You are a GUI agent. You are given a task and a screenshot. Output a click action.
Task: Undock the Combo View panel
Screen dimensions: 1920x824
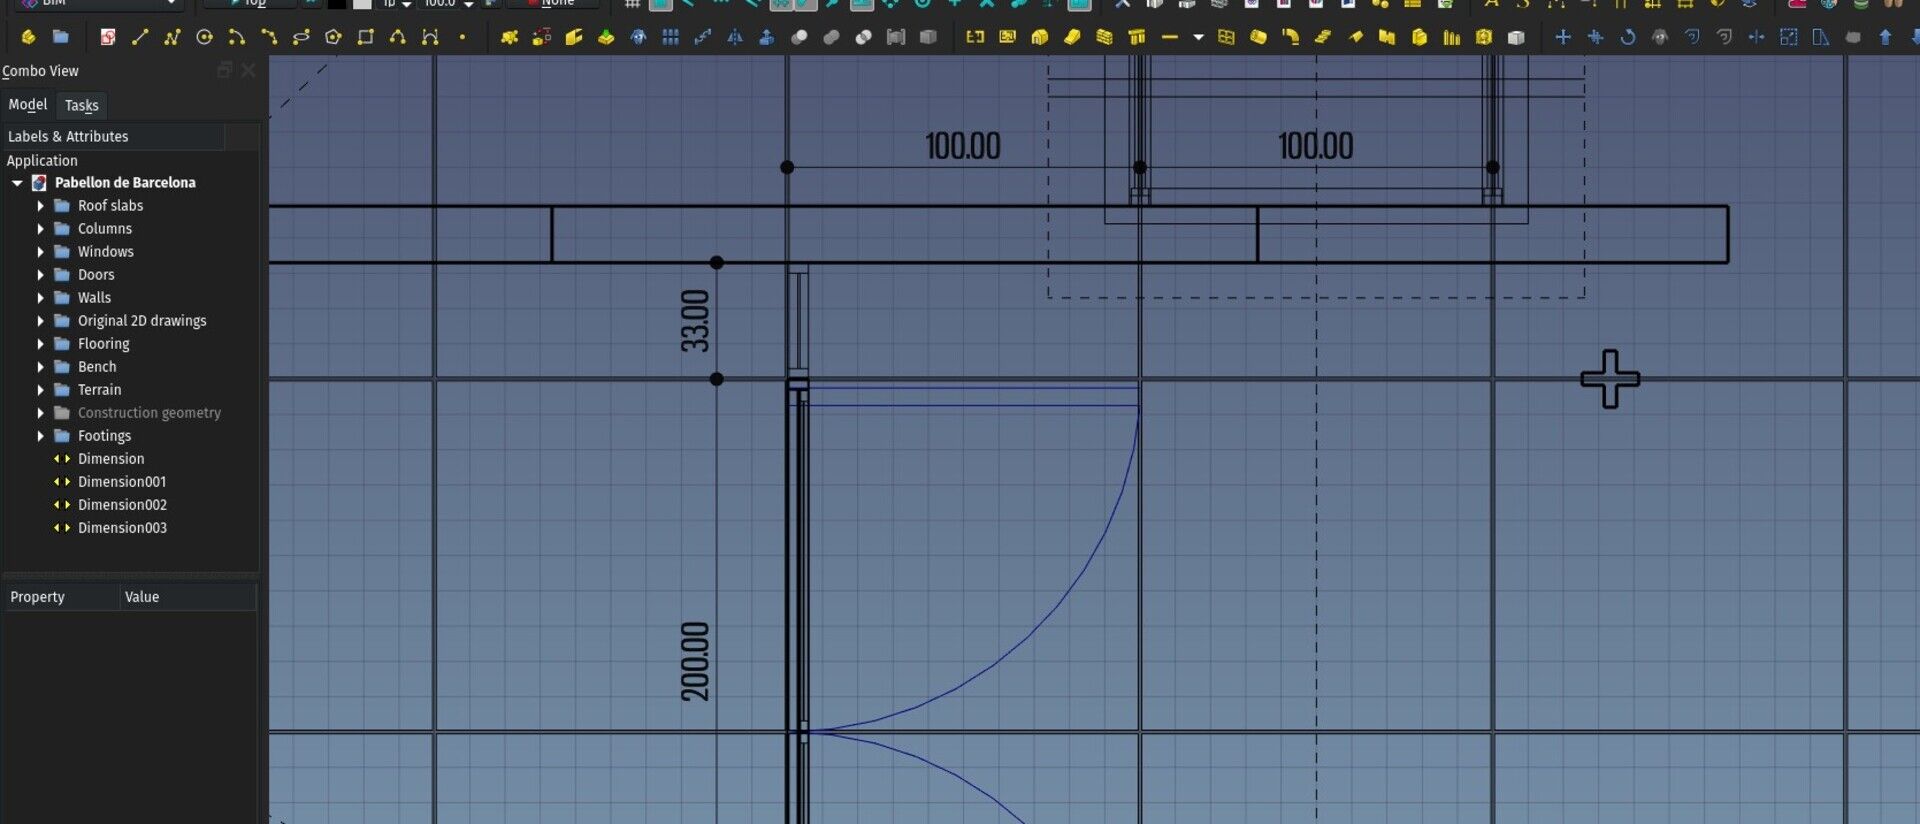coord(225,70)
